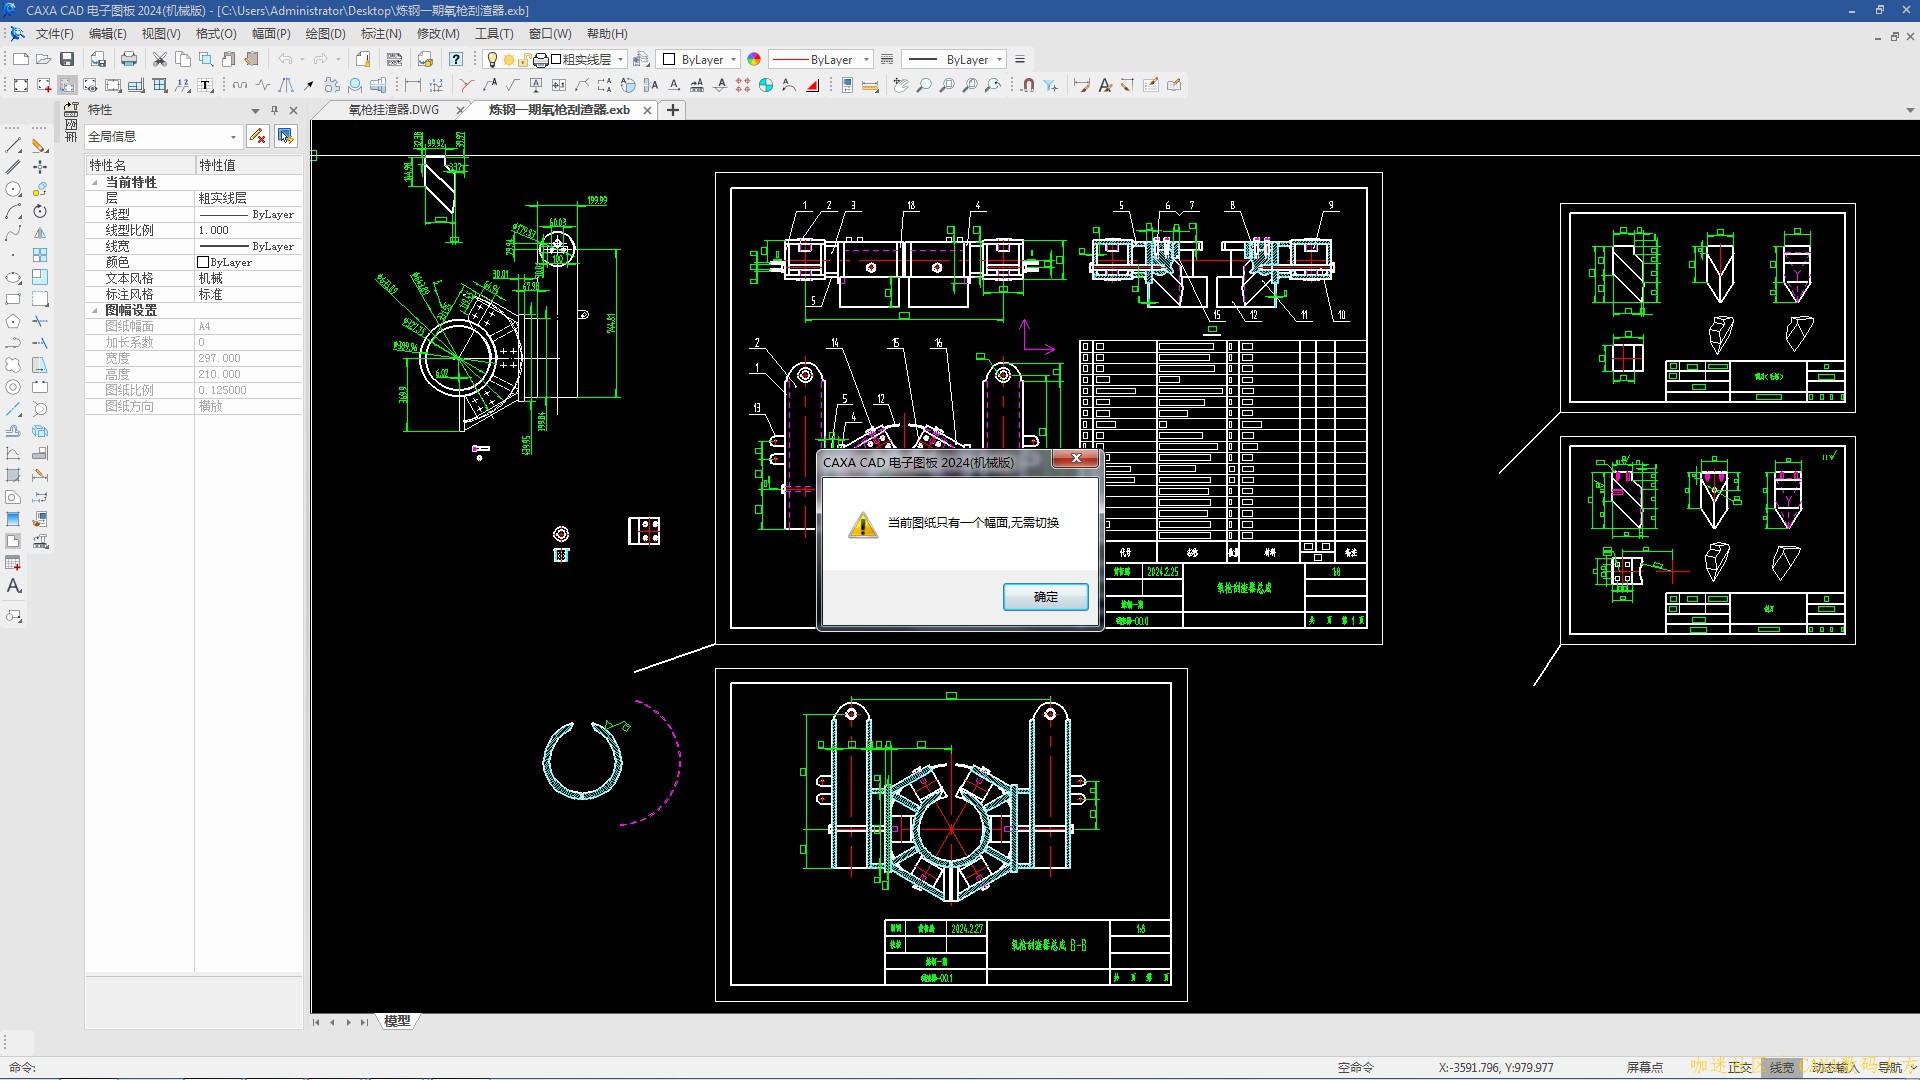
Task: Open the help question mark icon
Action: (456, 59)
